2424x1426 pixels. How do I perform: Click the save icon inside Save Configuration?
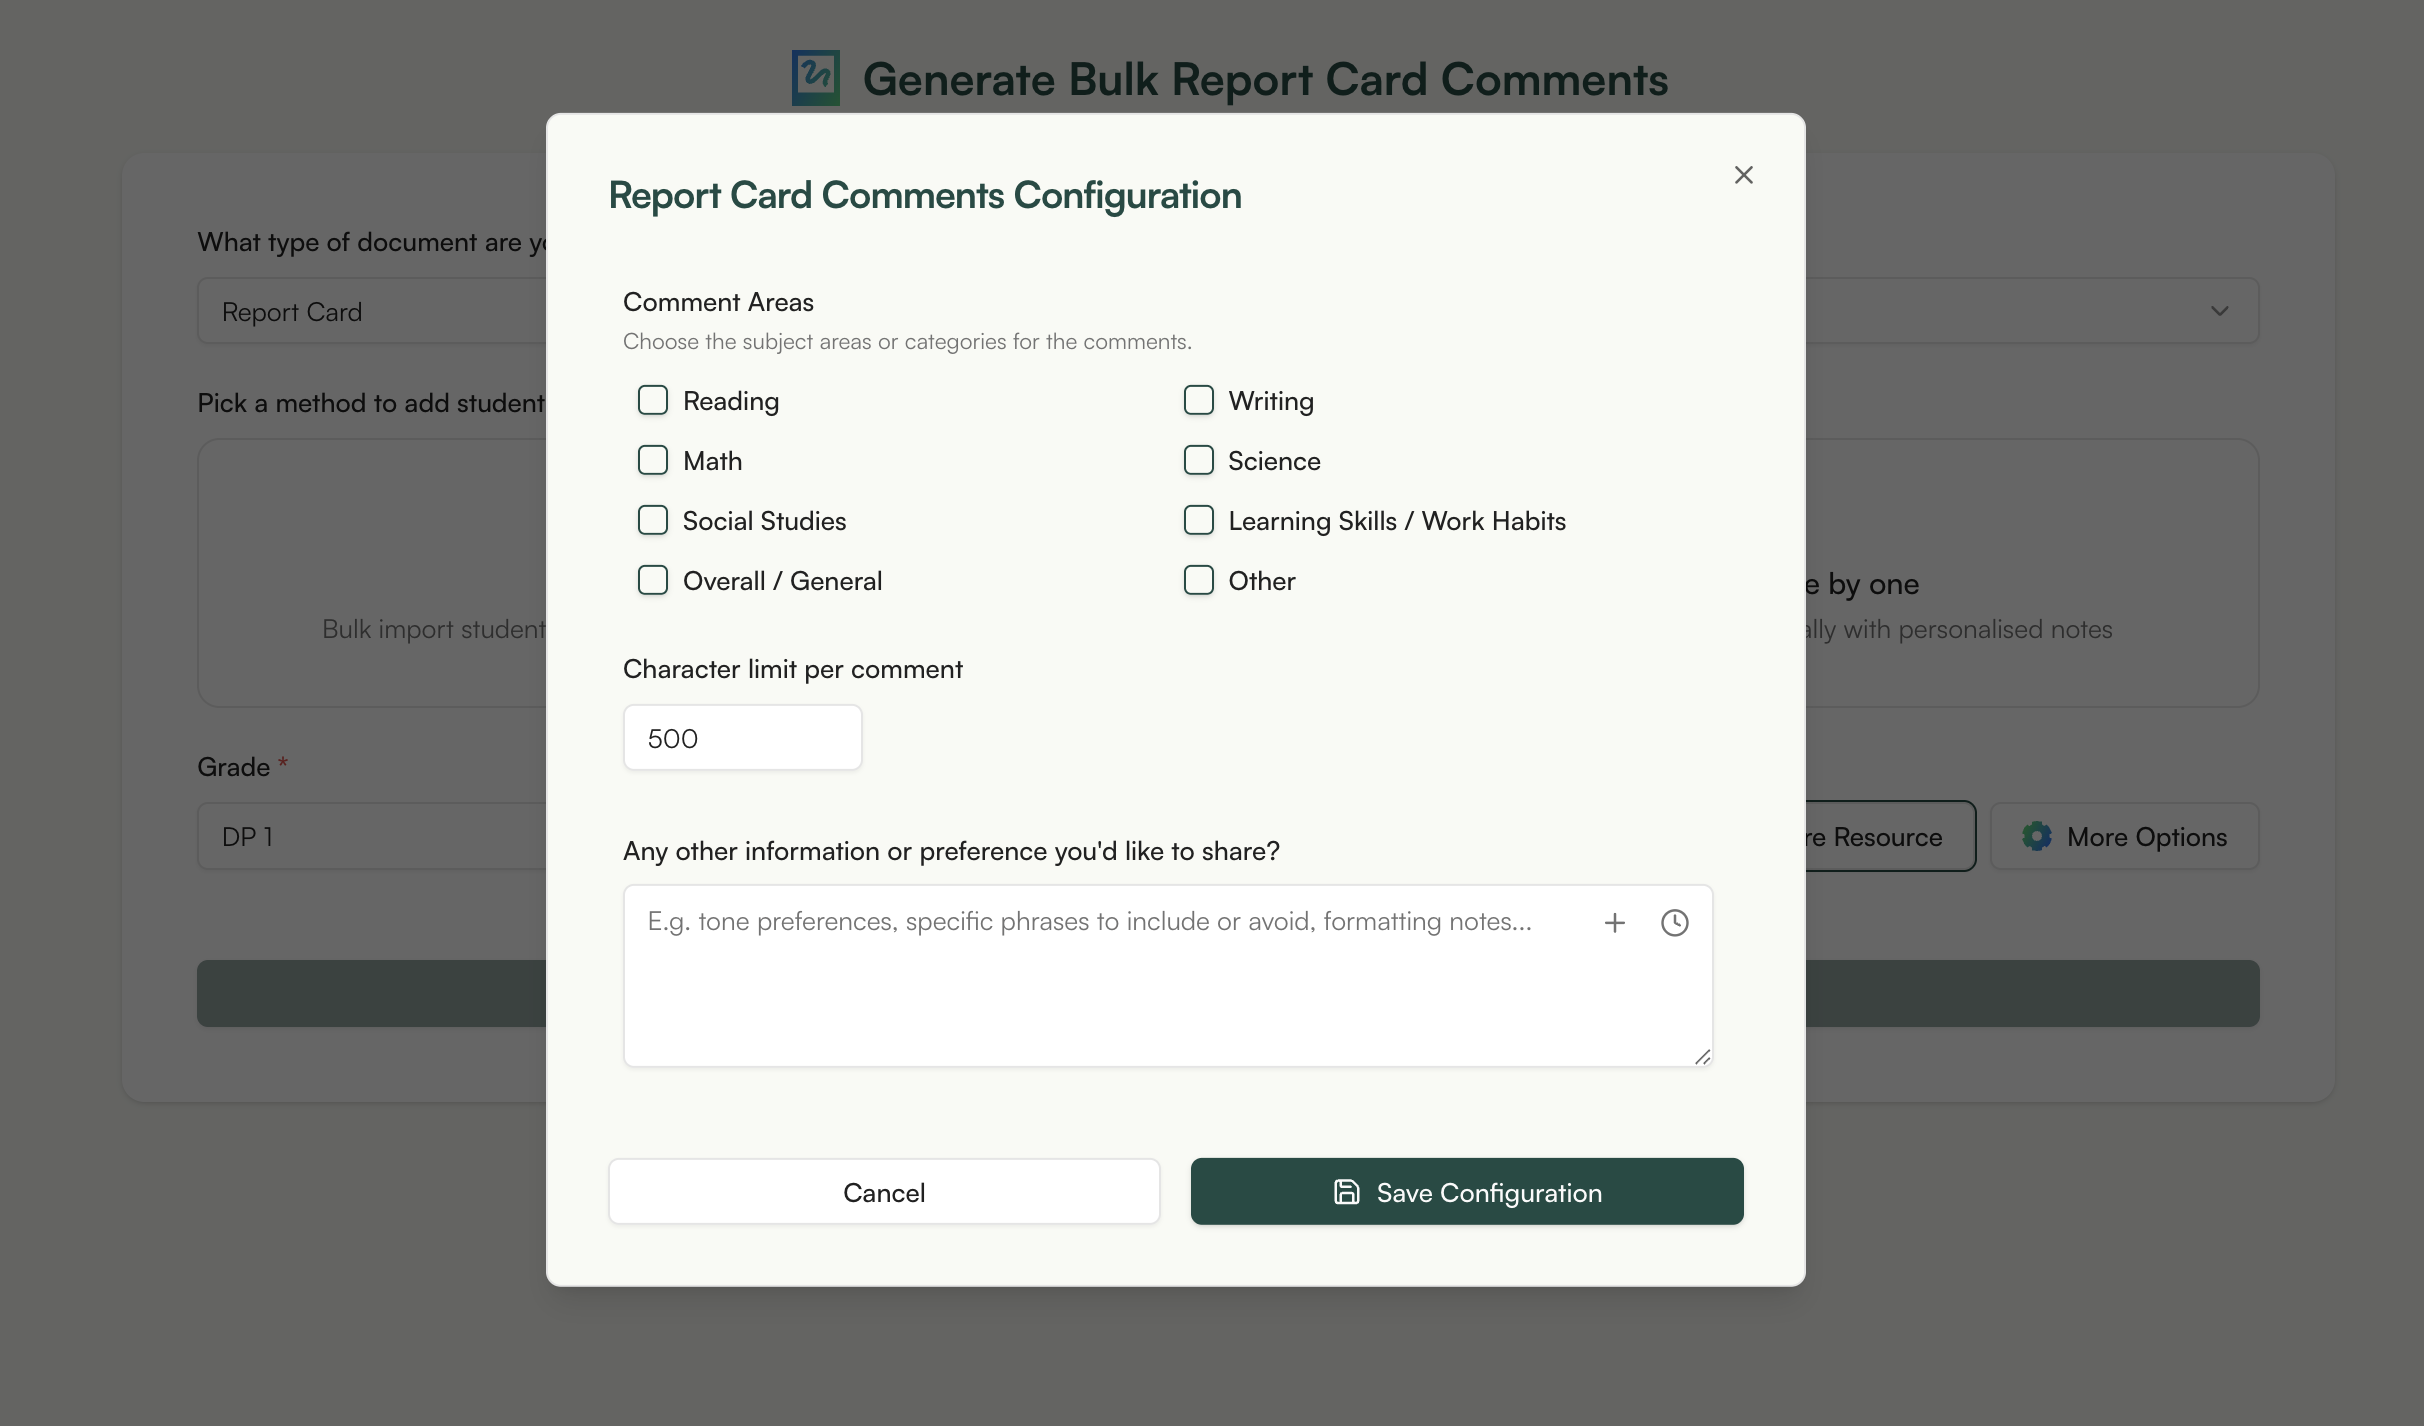click(x=1347, y=1192)
